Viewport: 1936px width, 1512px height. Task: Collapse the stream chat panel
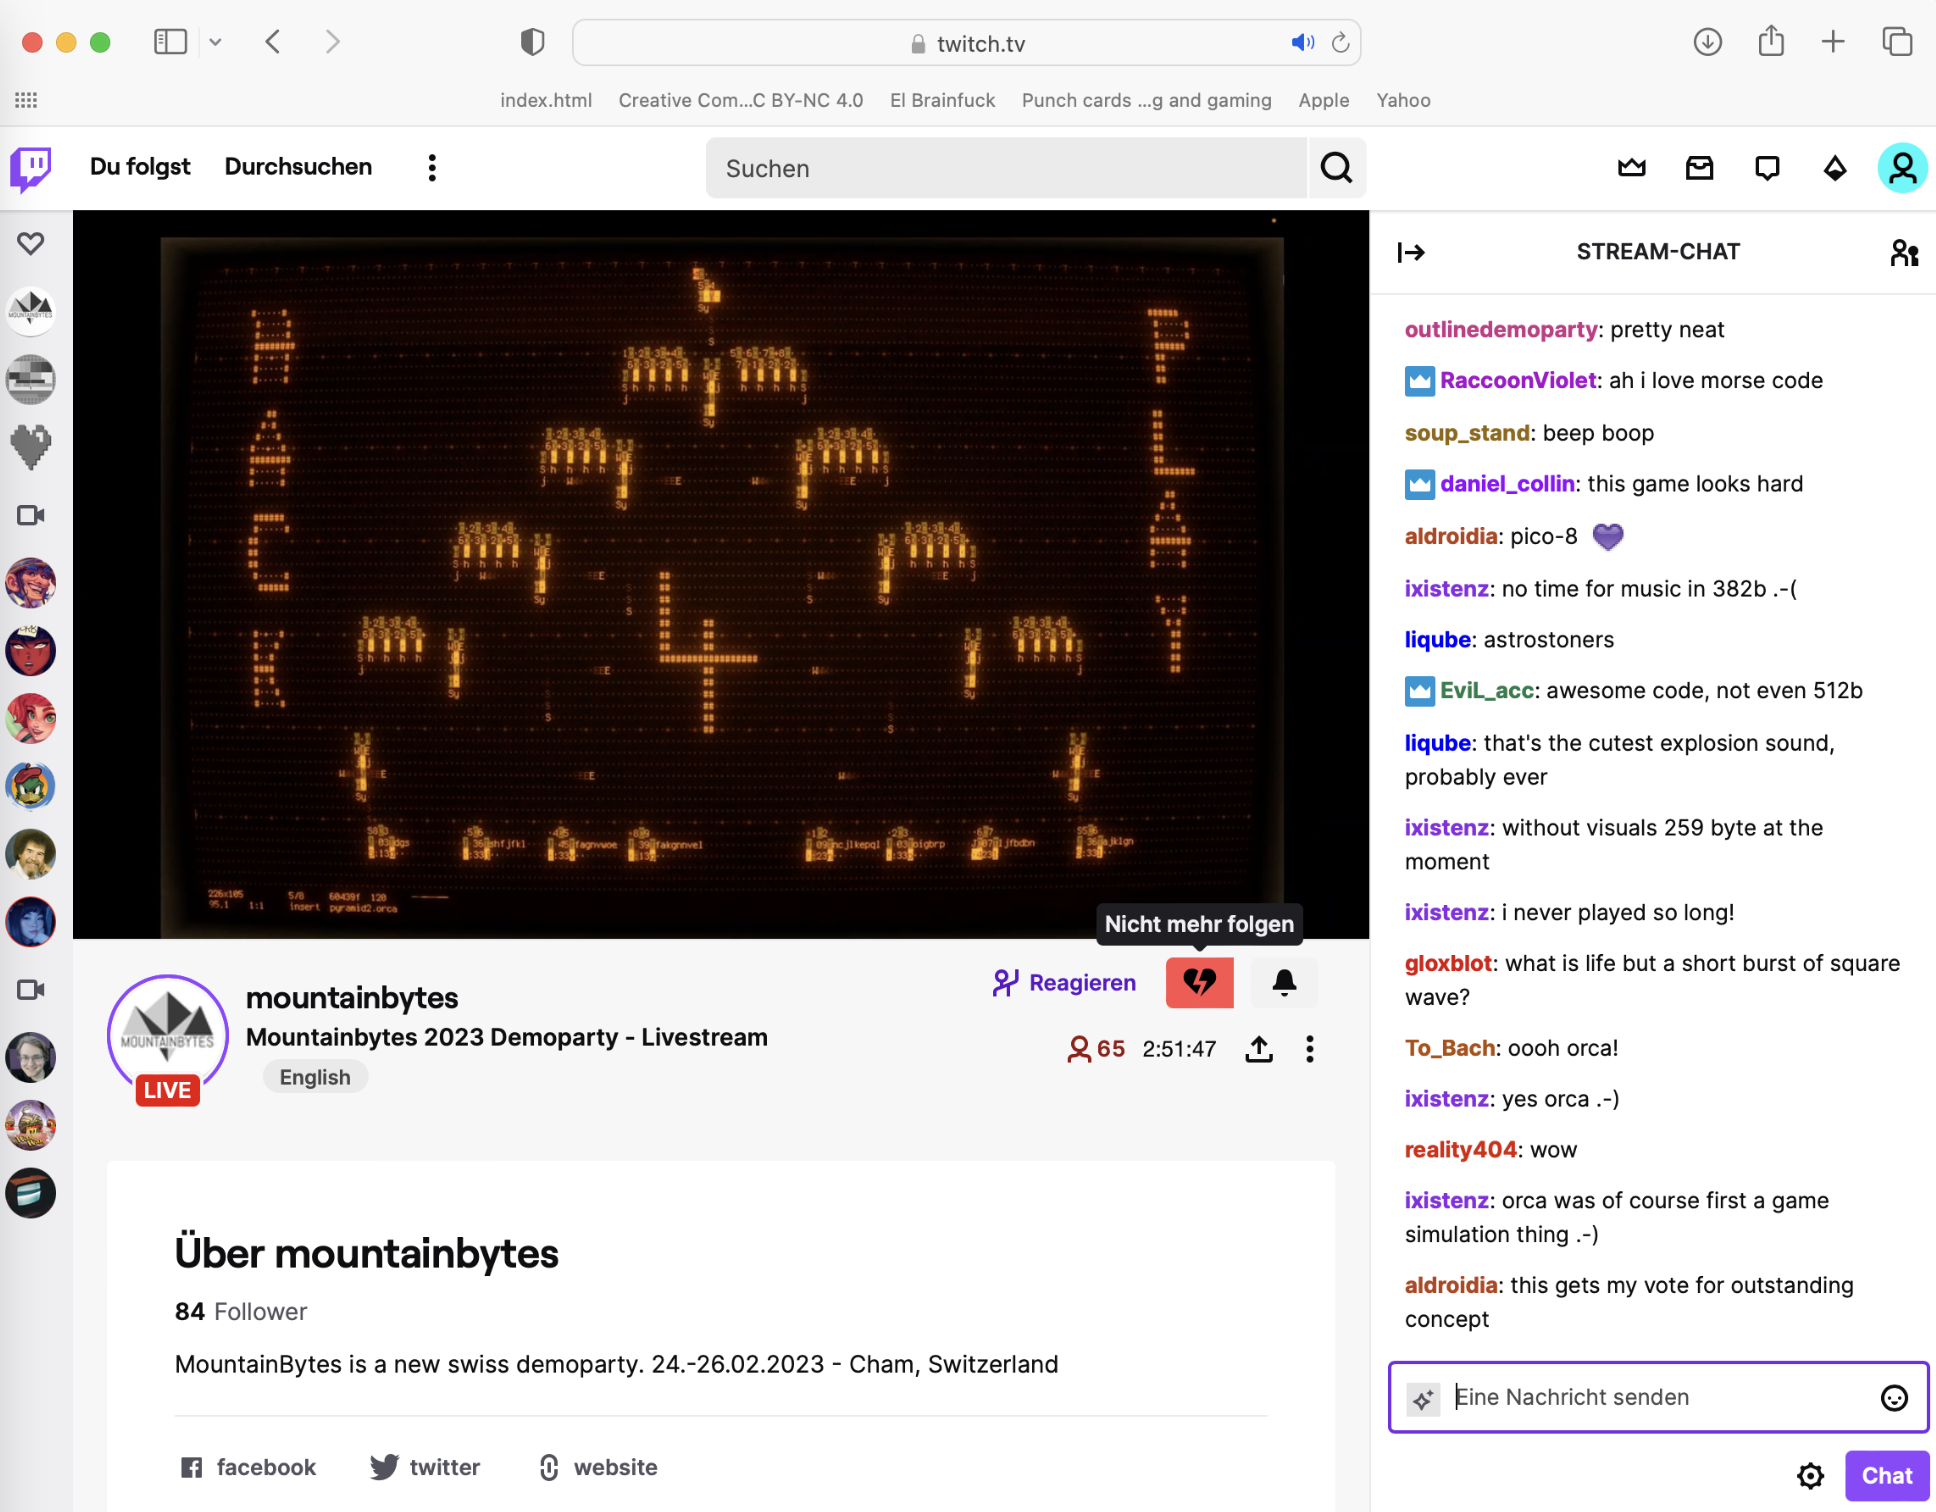pos(1411,252)
